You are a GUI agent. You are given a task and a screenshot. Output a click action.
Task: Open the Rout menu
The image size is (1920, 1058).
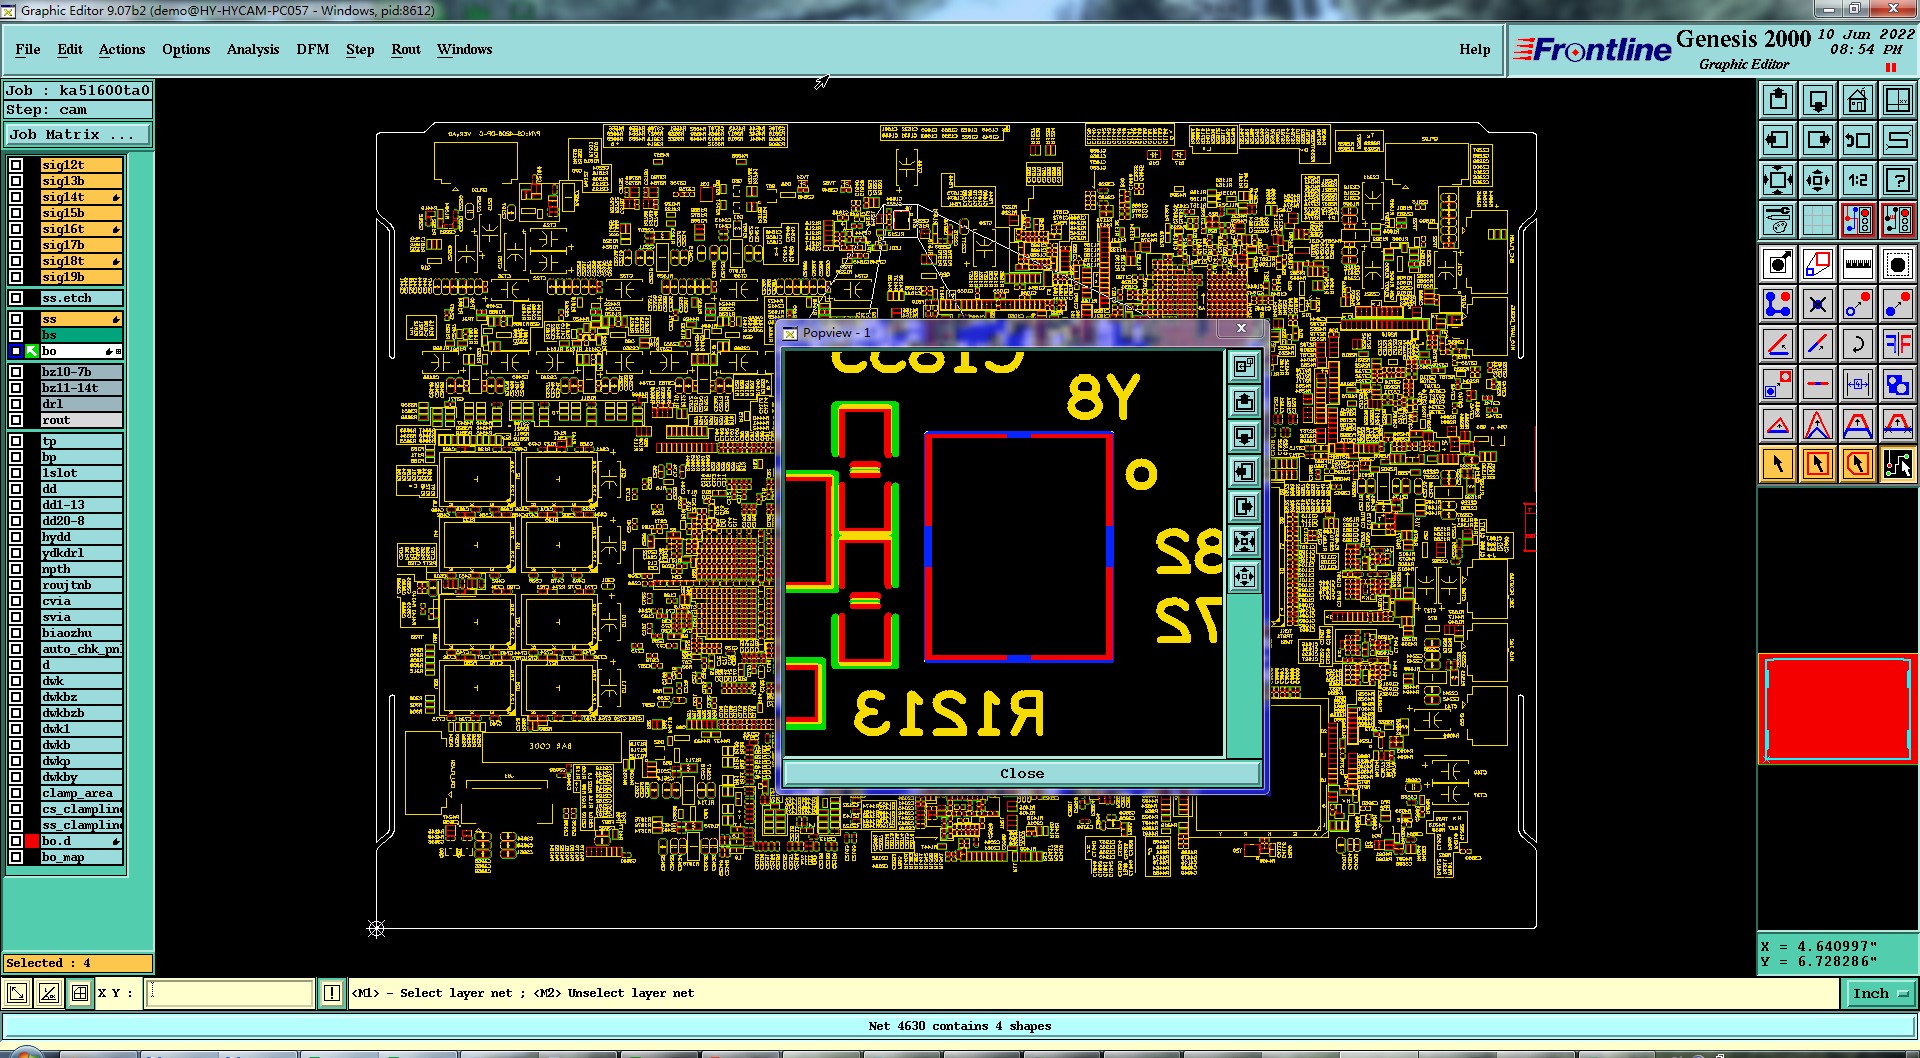[406, 49]
